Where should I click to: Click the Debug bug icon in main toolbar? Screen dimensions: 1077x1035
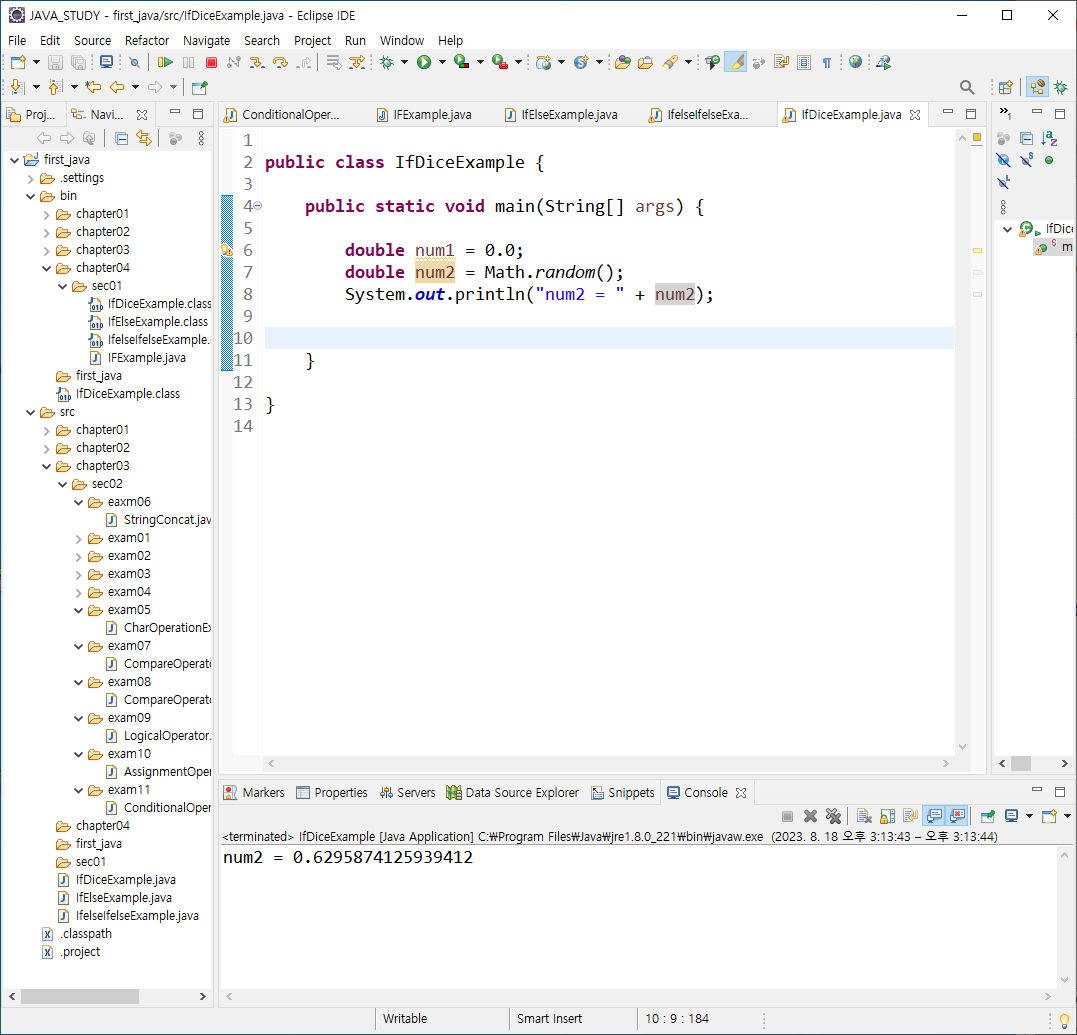tap(387, 62)
